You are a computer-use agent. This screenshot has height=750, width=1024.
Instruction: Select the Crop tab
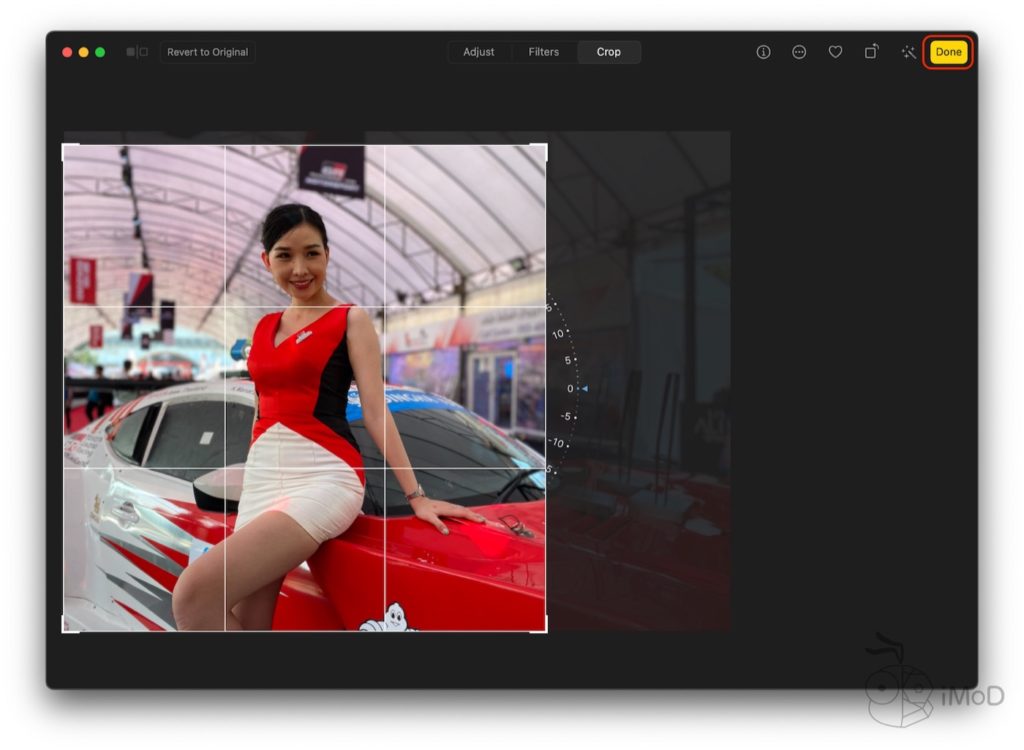pos(608,52)
